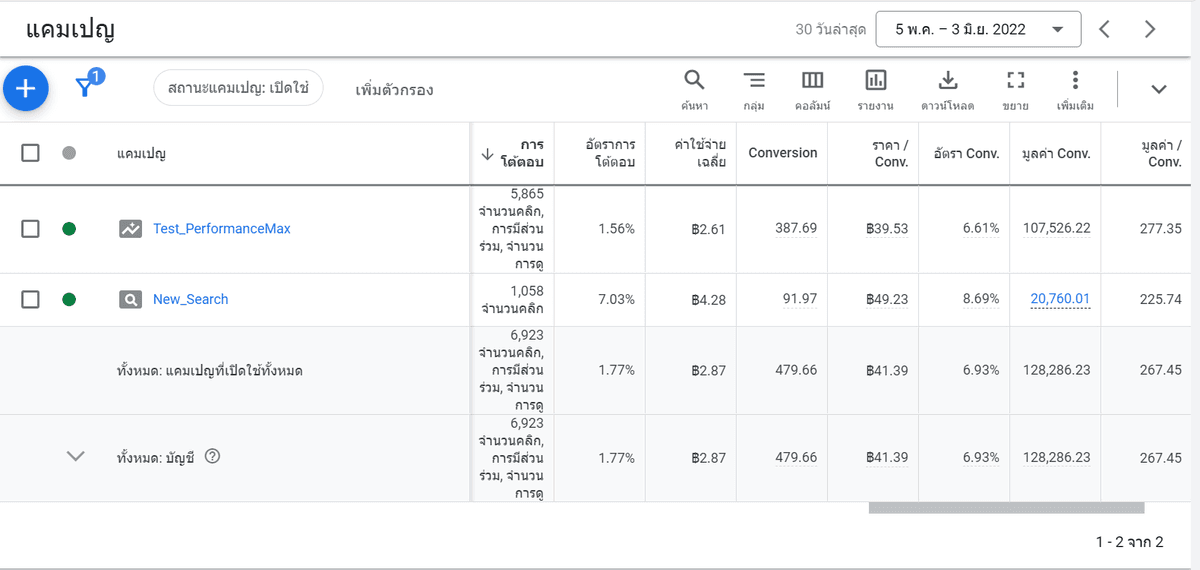Click the ขยาย expand fullscreen icon
The width and height of the screenshot is (1200, 570).
tap(1015, 80)
